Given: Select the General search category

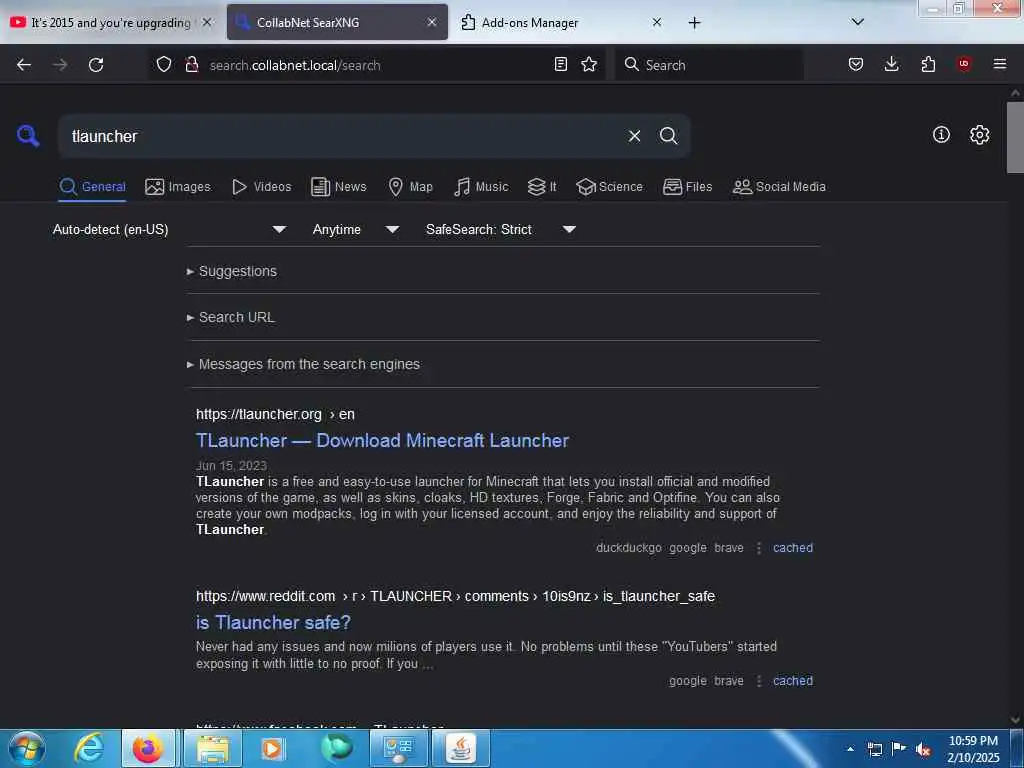Looking at the screenshot, I should [x=92, y=187].
